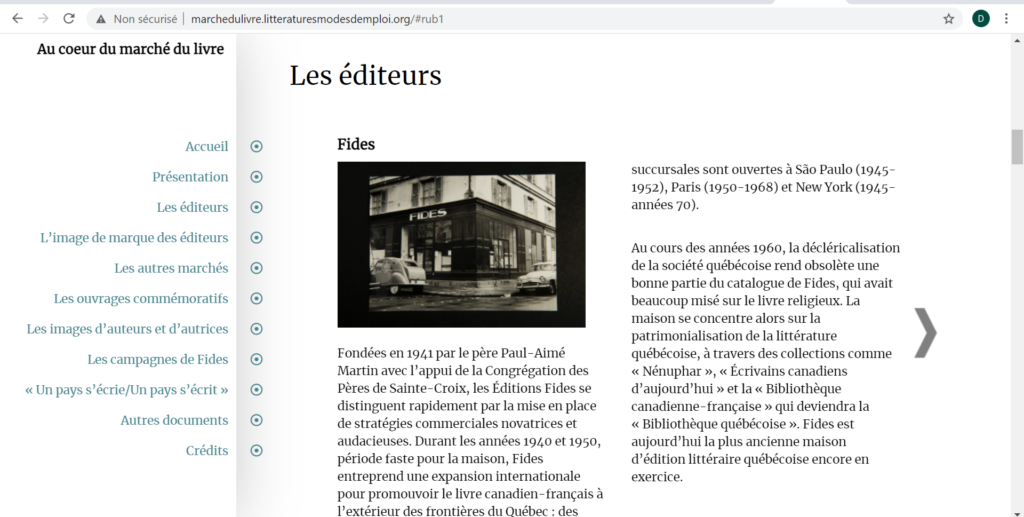This screenshot has height=517, width=1024.
Task: Click the site title 'Au coeur du marché du livre'
Action: tap(131, 49)
